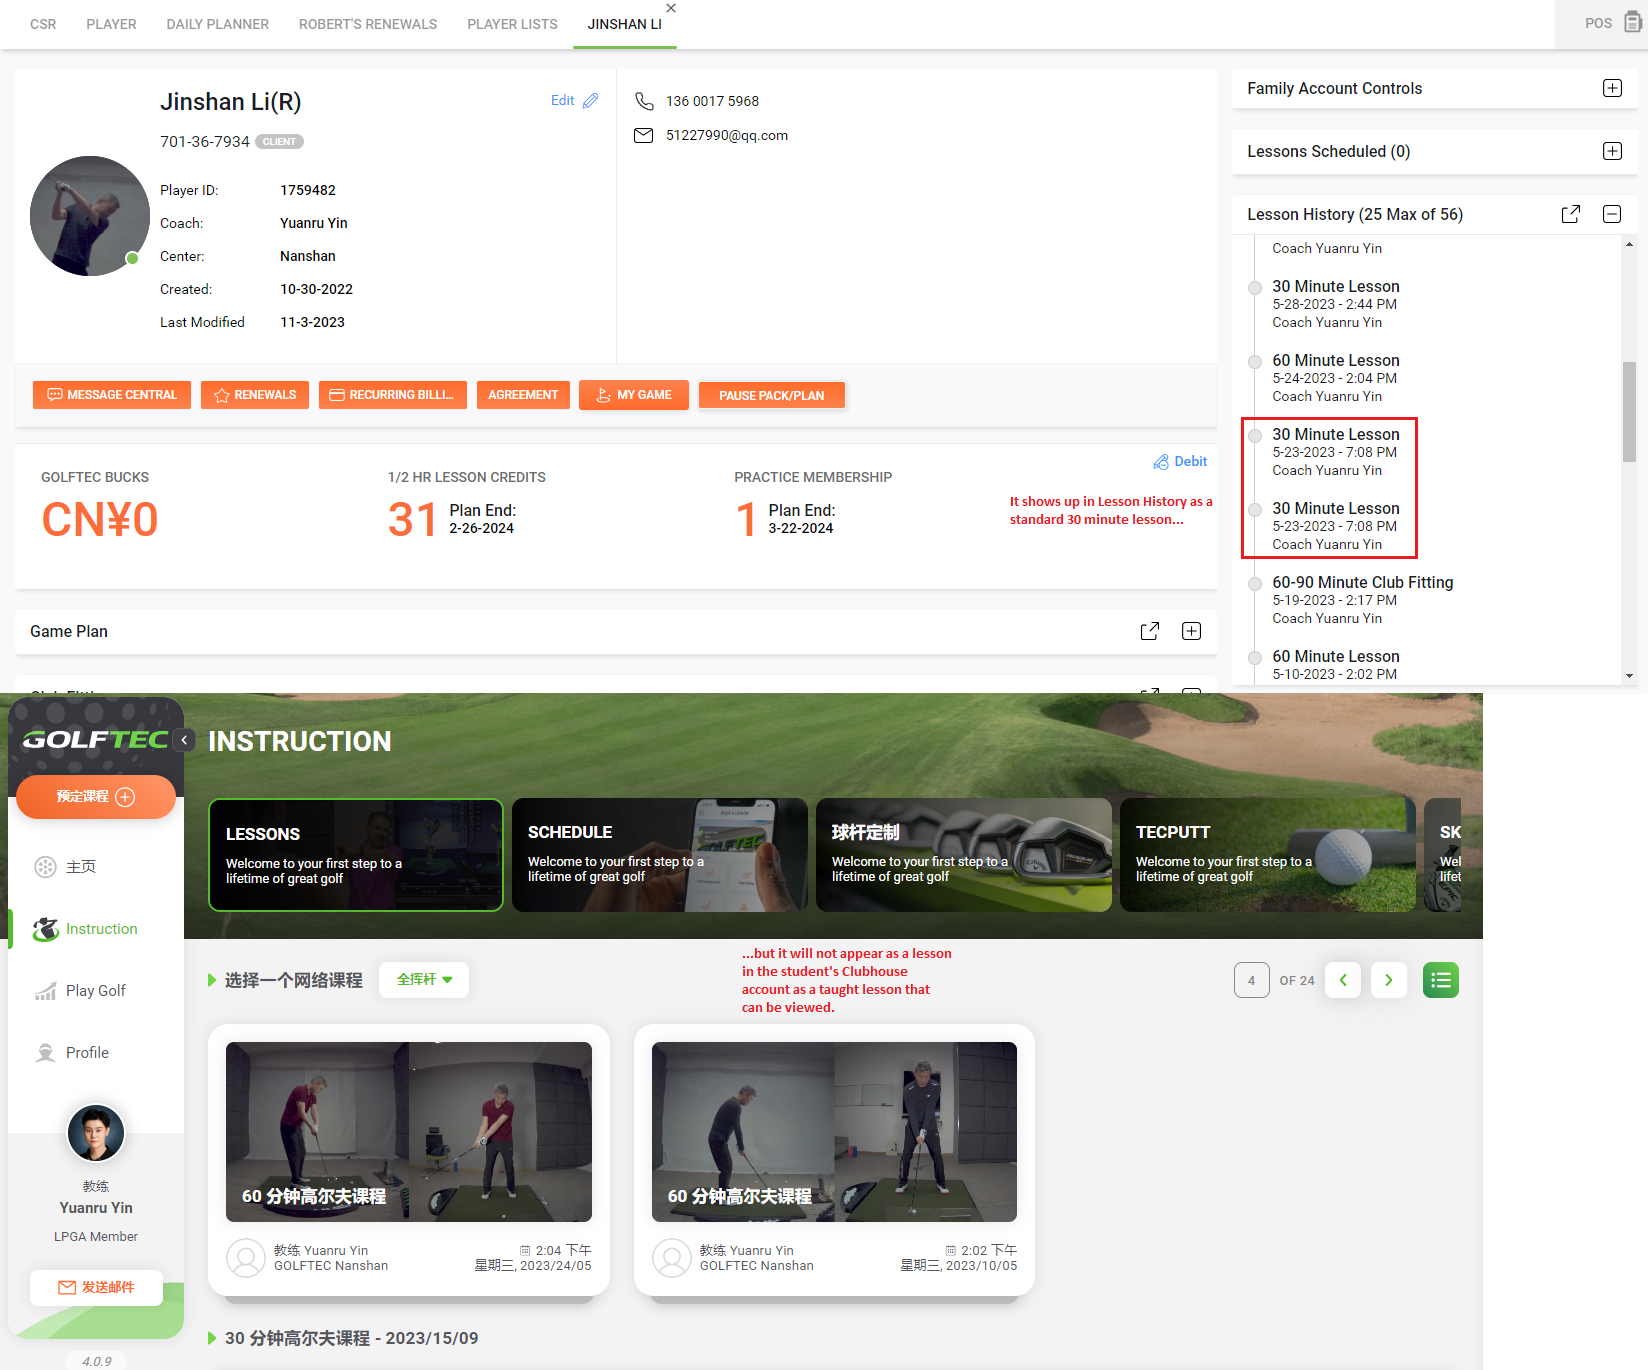Open the SCHEDULE card

pyautogui.click(x=660, y=855)
